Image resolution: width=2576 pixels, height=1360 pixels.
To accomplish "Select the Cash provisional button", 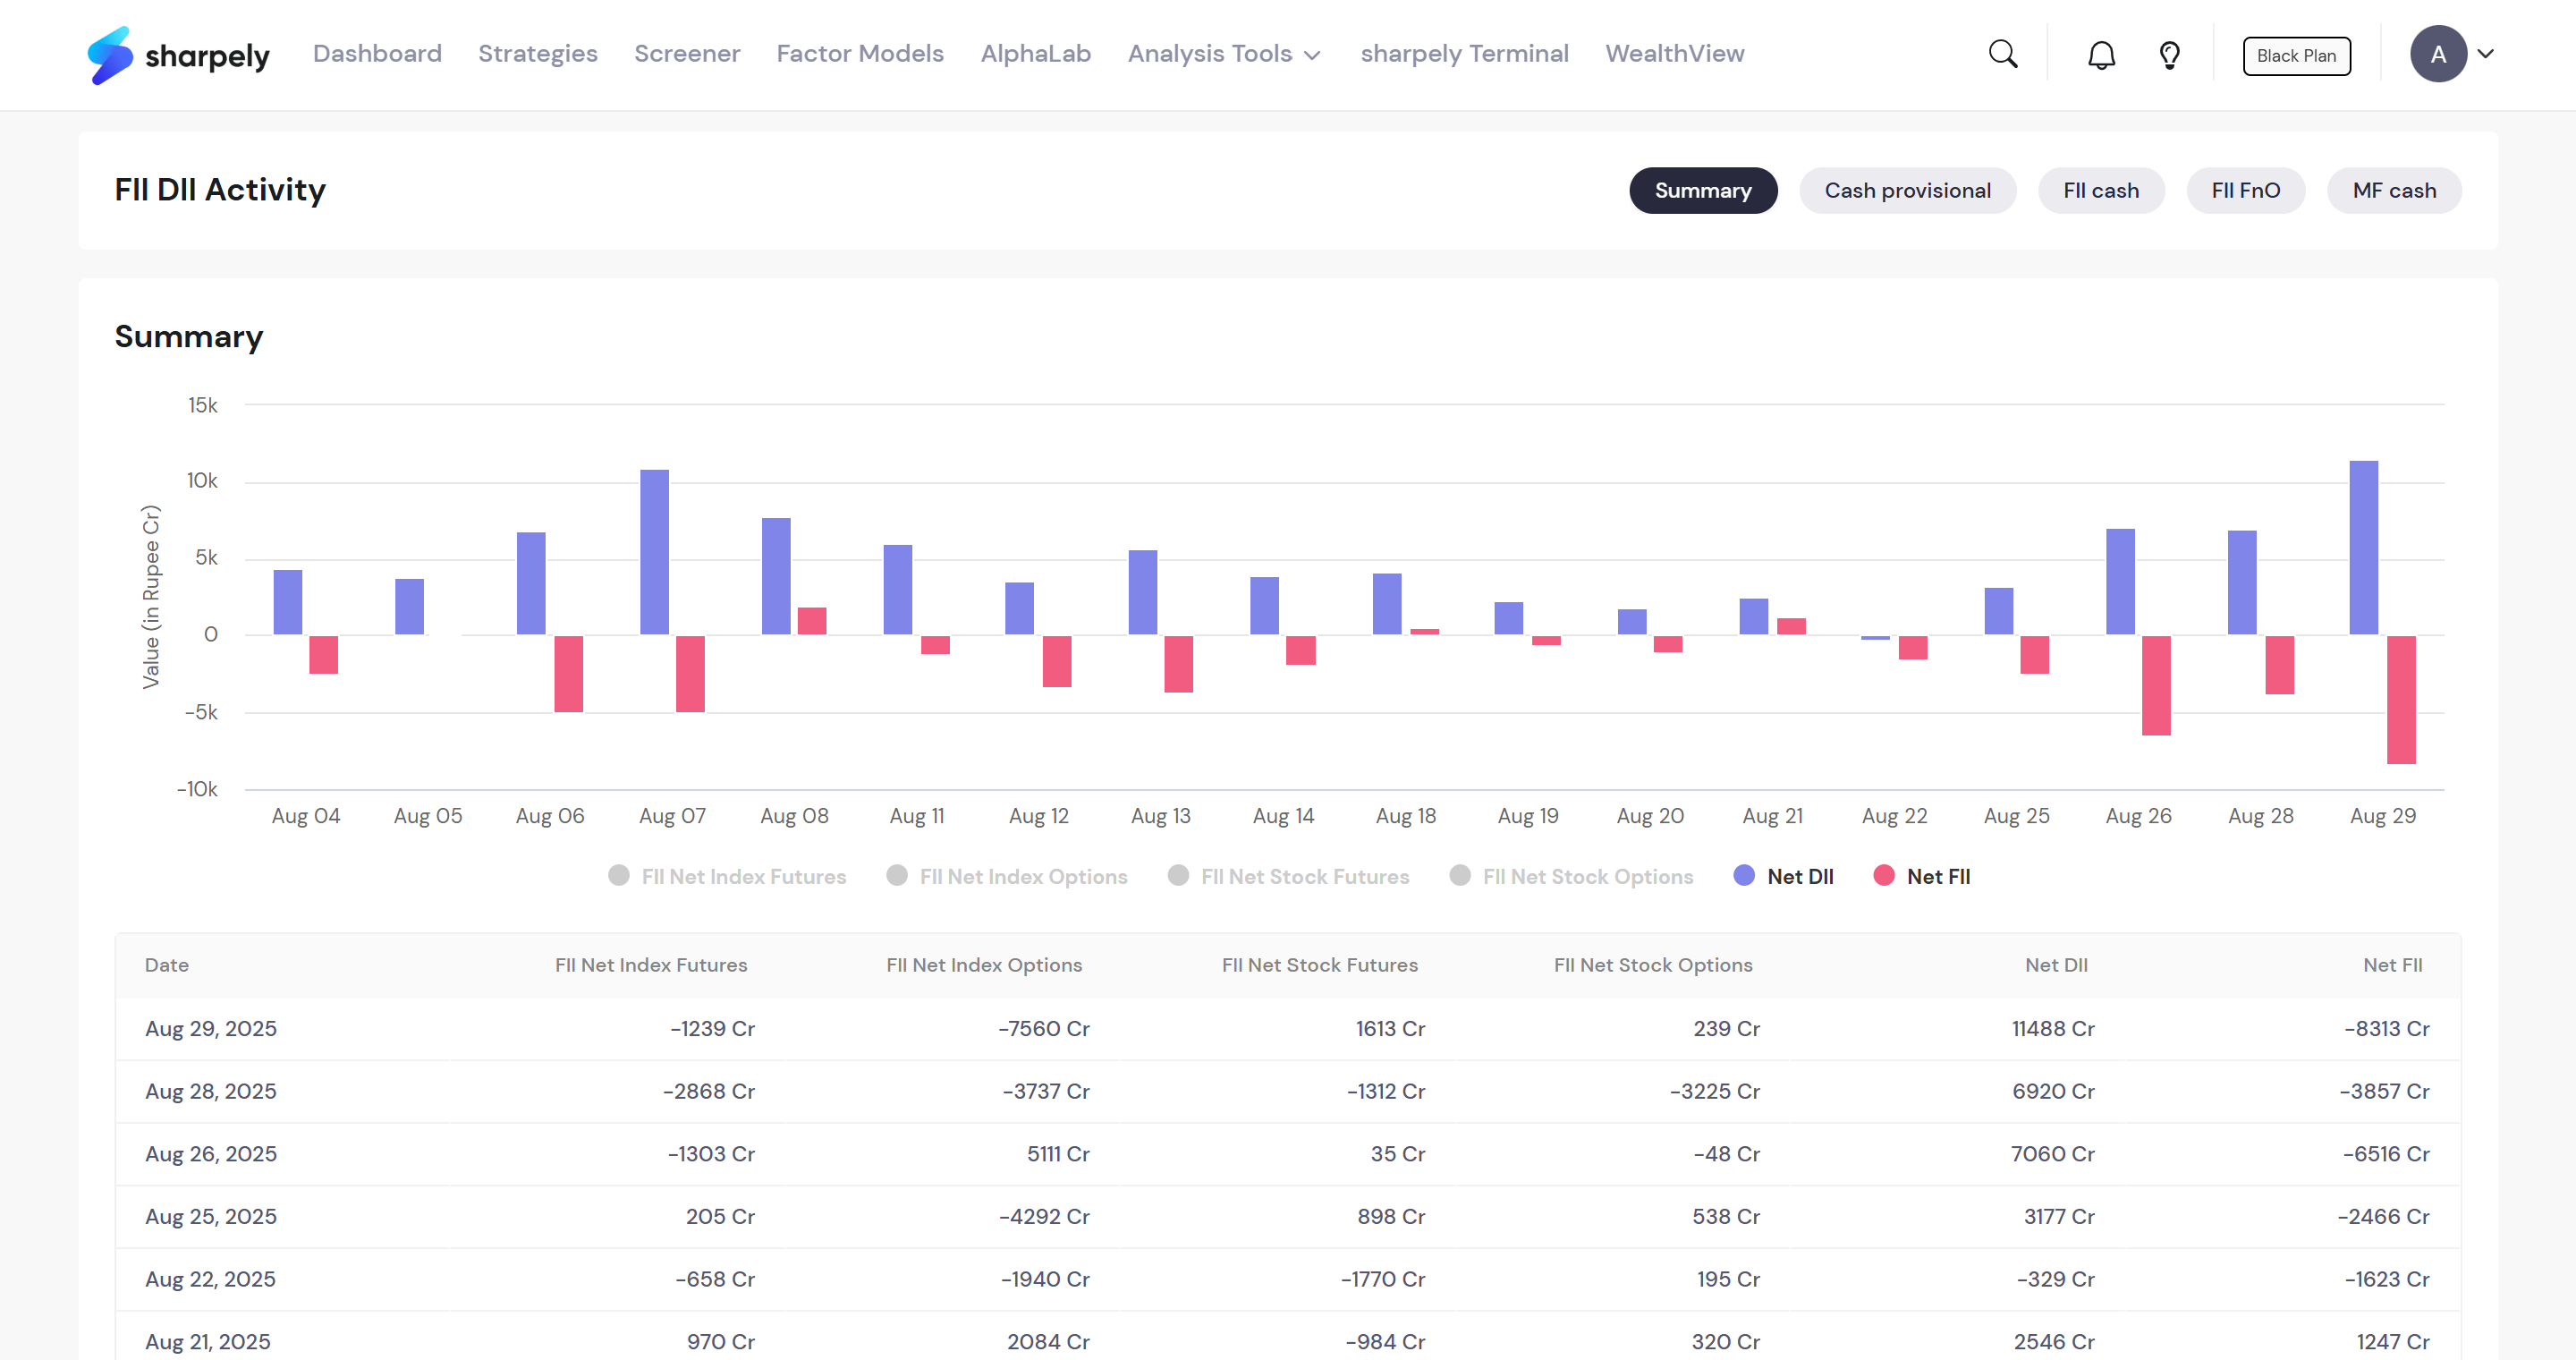I will pyautogui.click(x=1907, y=190).
